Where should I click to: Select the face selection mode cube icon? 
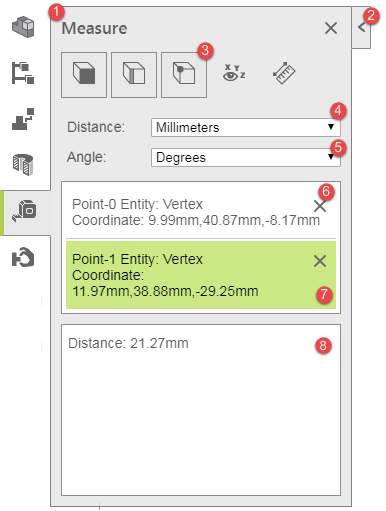[84, 74]
